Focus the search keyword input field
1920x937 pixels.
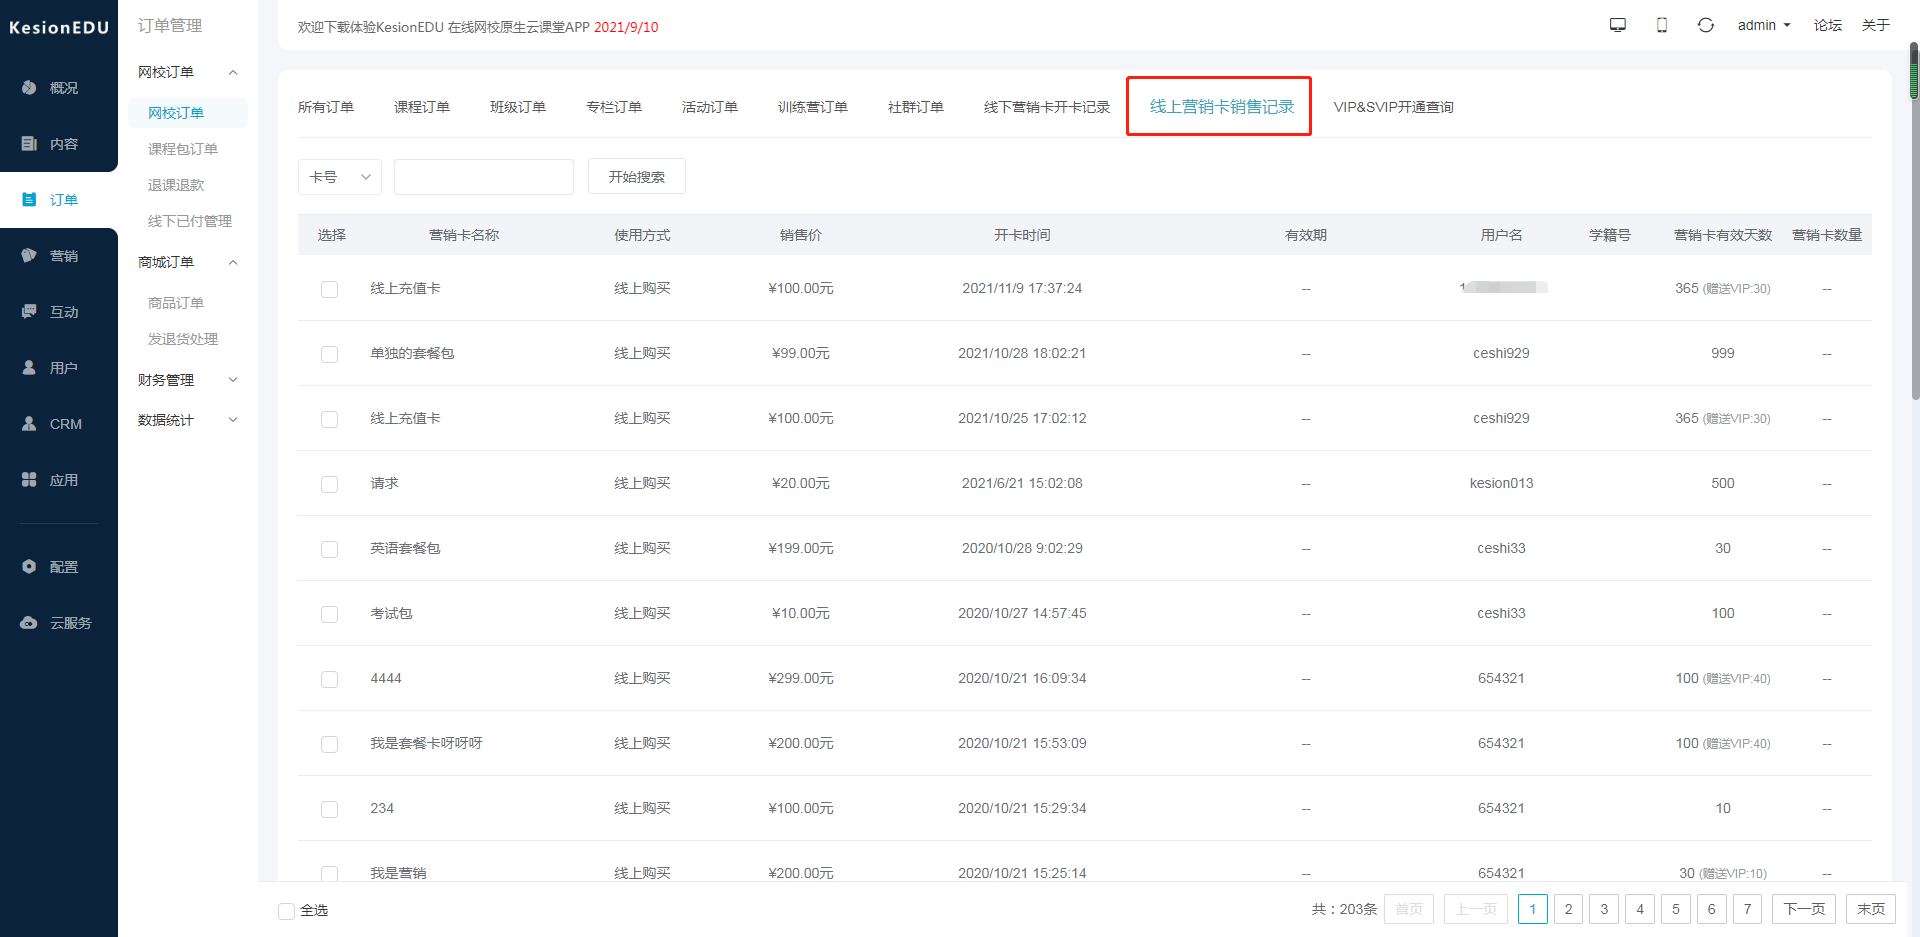(484, 177)
